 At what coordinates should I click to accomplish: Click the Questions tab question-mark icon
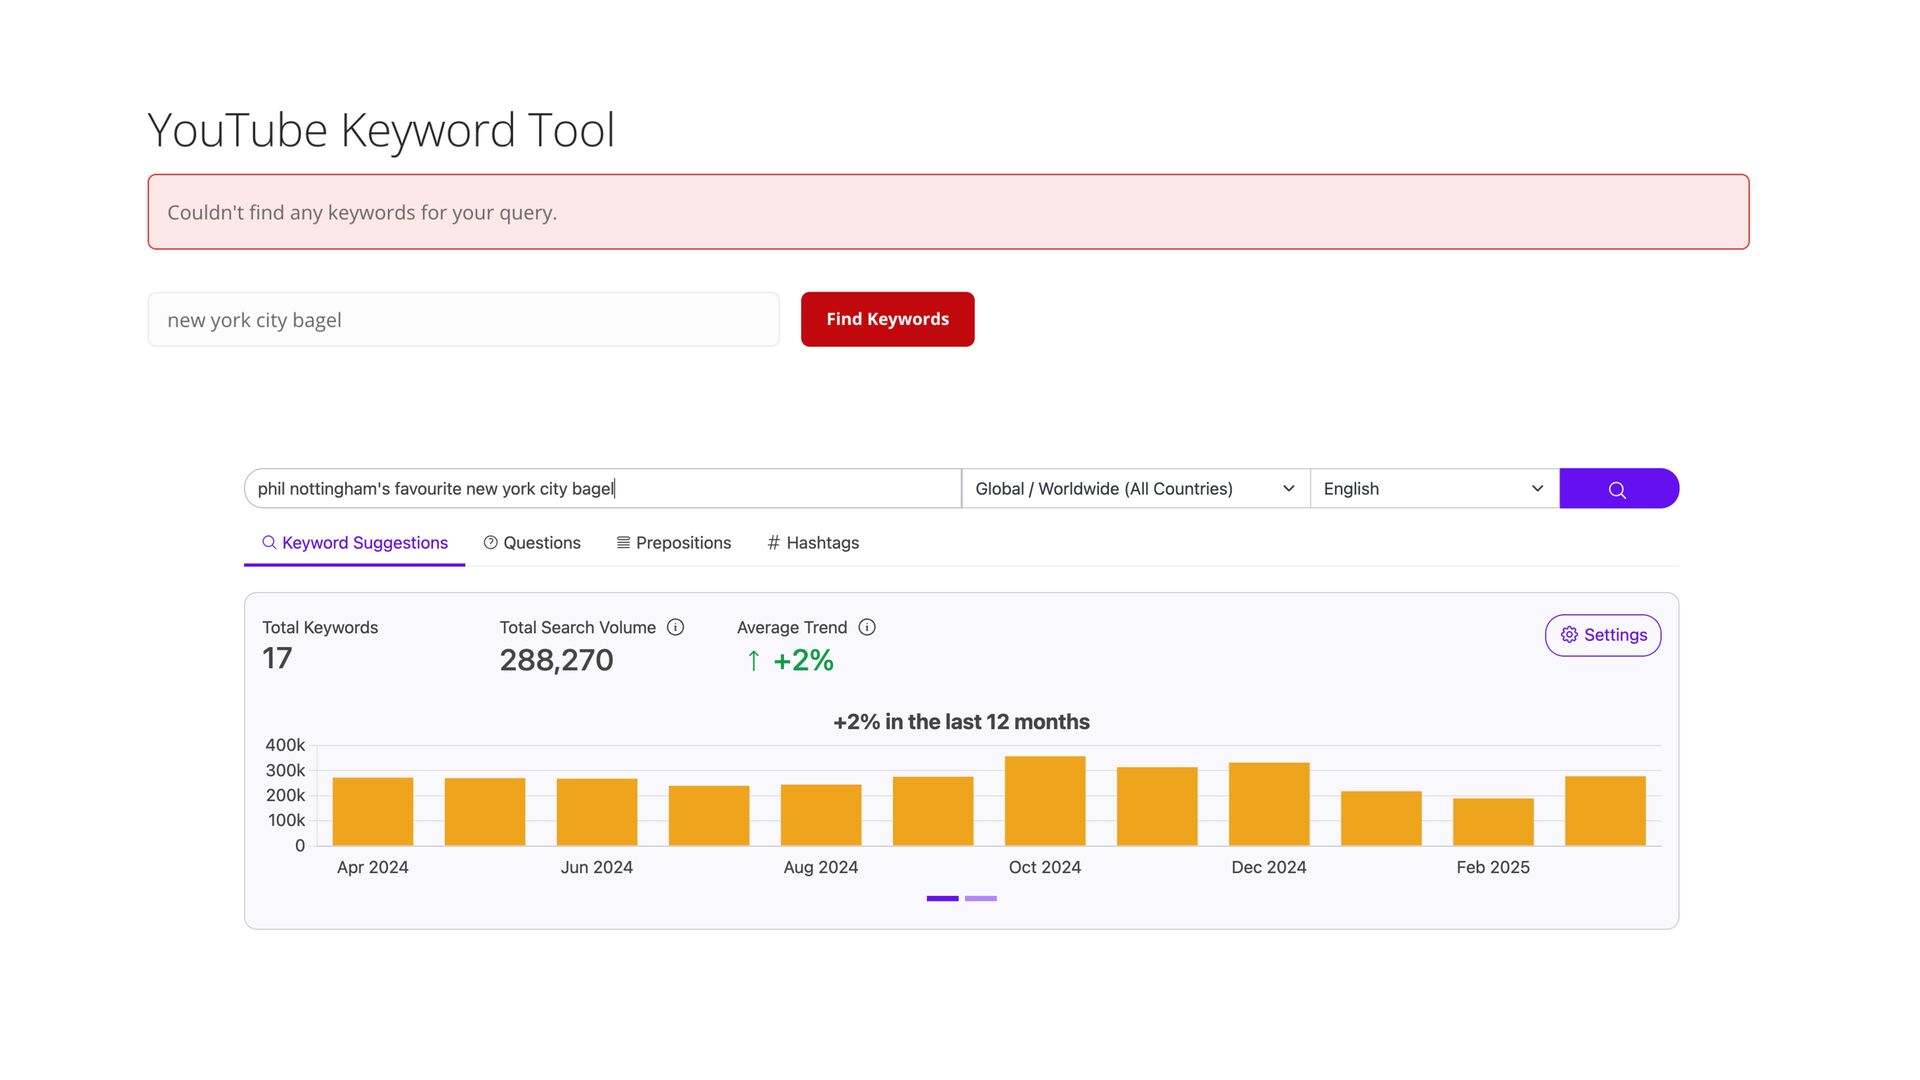(490, 543)
